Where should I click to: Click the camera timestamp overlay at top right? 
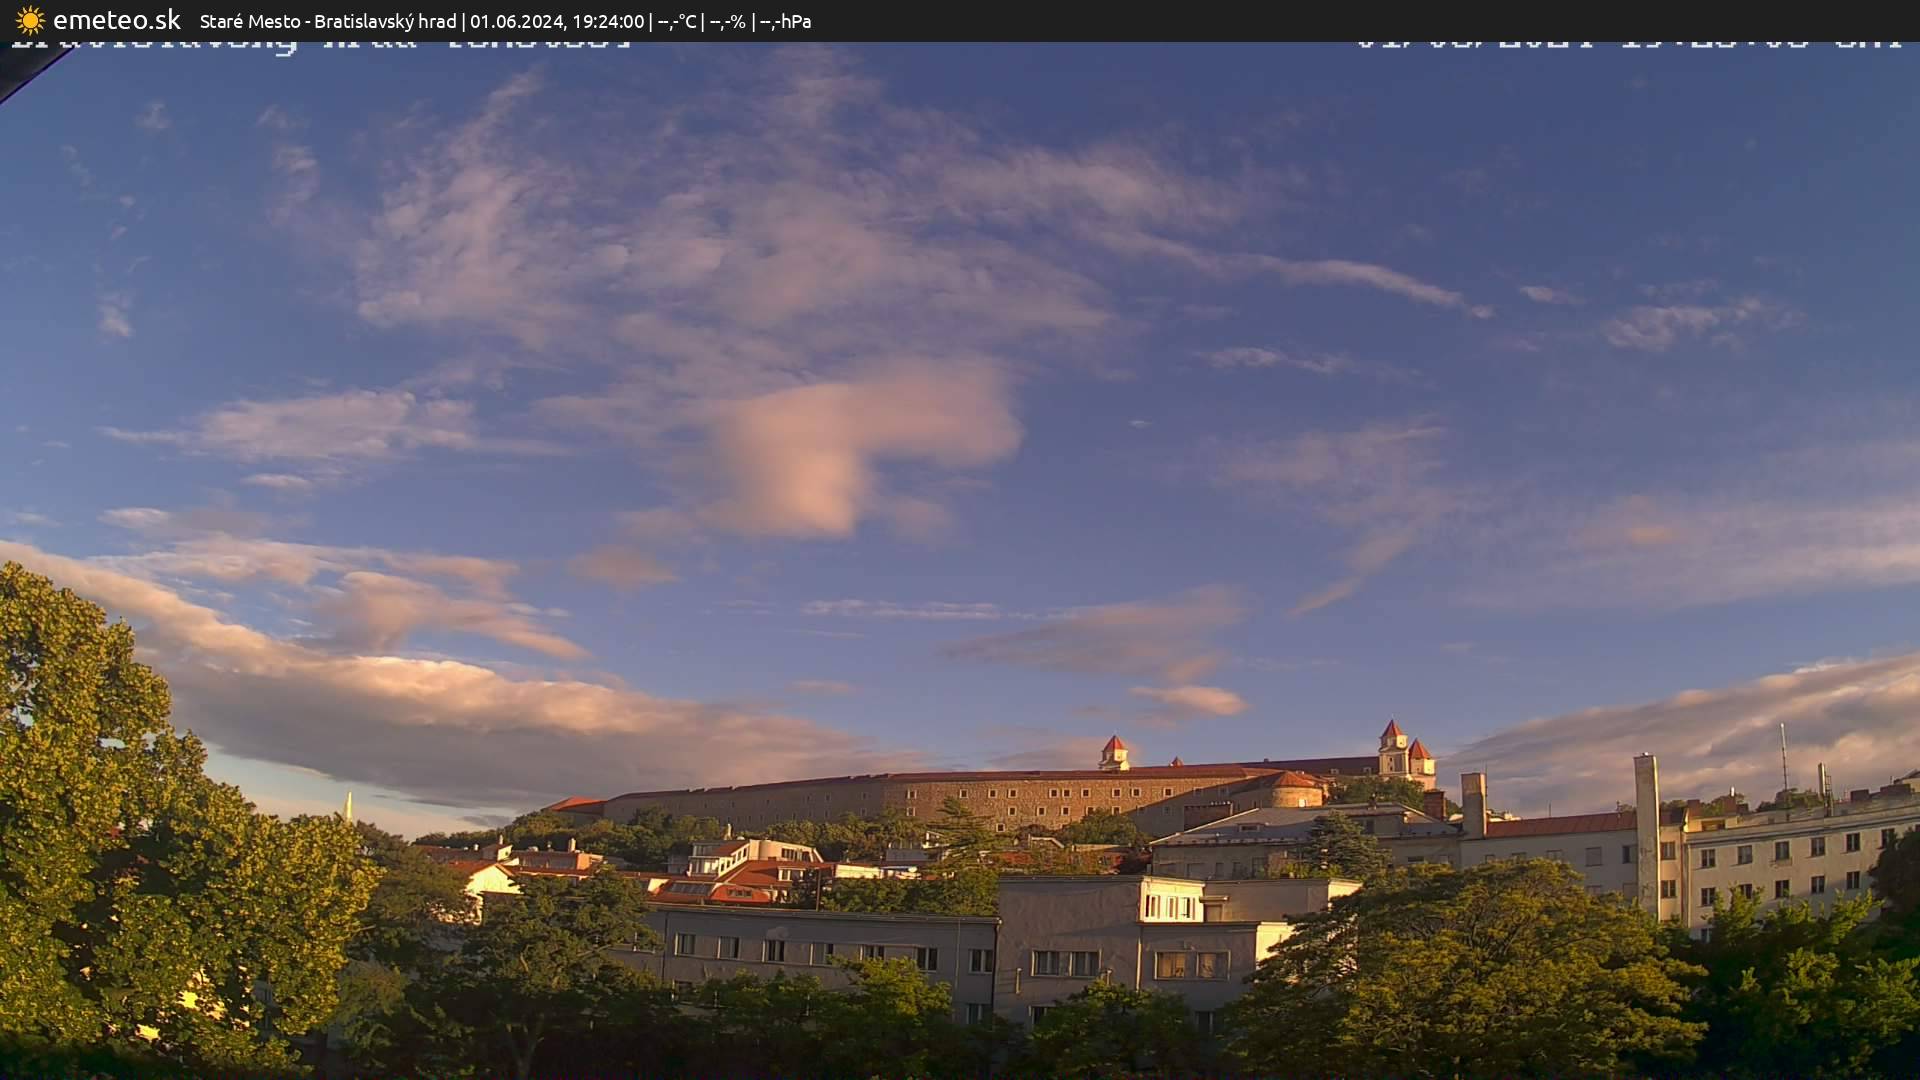[x=1630, y=44]
